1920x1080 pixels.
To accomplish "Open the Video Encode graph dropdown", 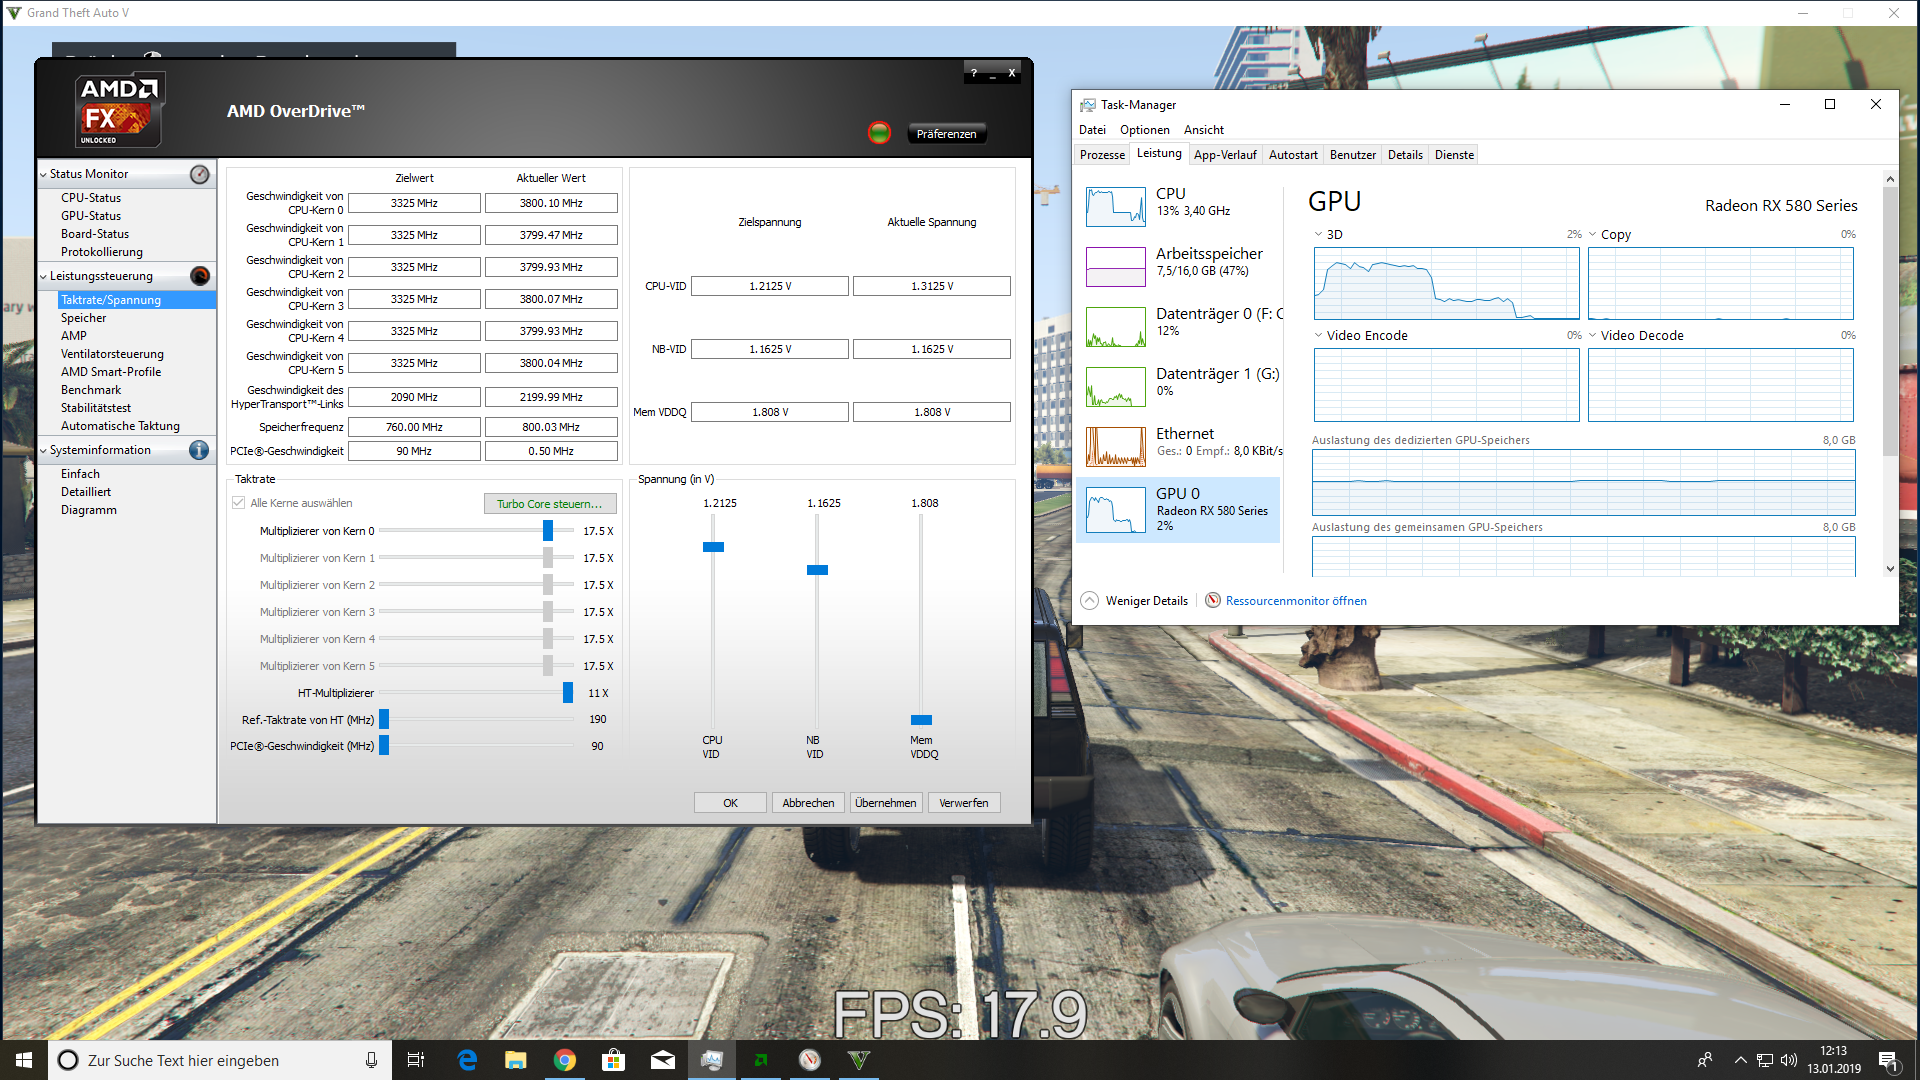I will pyautogui.click(x=1319, y=336).
